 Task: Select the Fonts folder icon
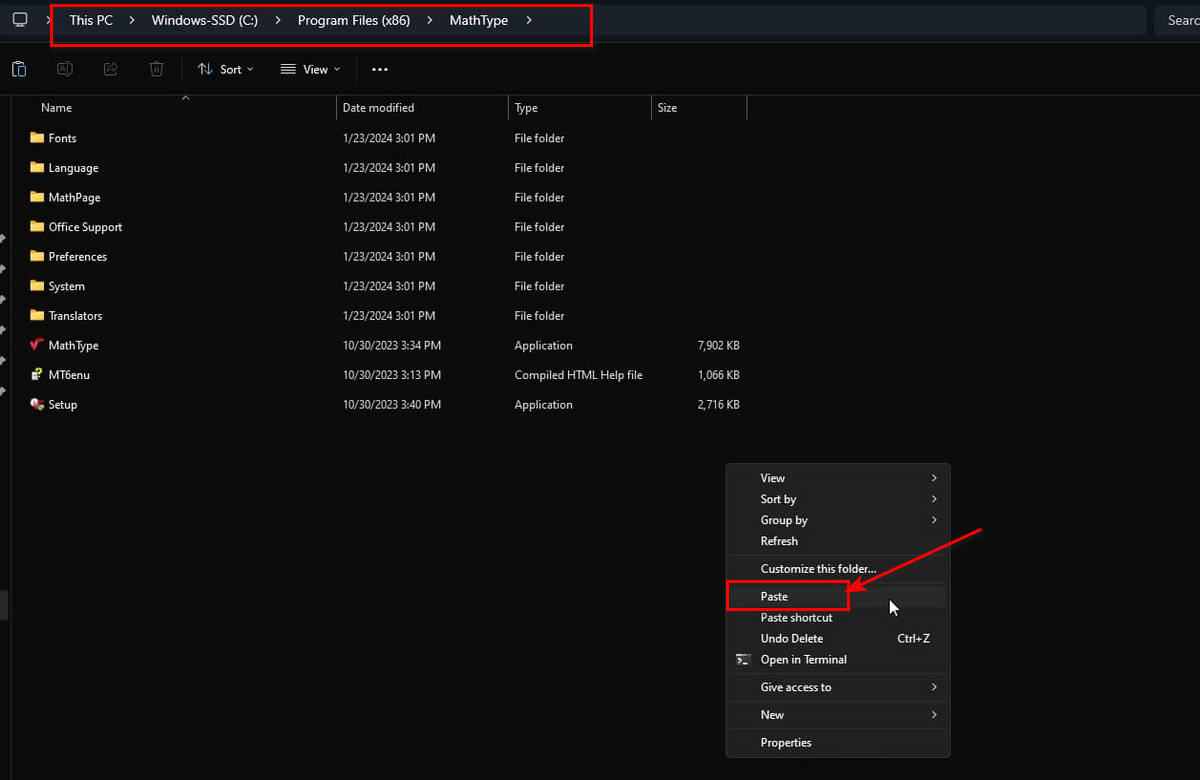pyautogui.click(x=37, y=138)
